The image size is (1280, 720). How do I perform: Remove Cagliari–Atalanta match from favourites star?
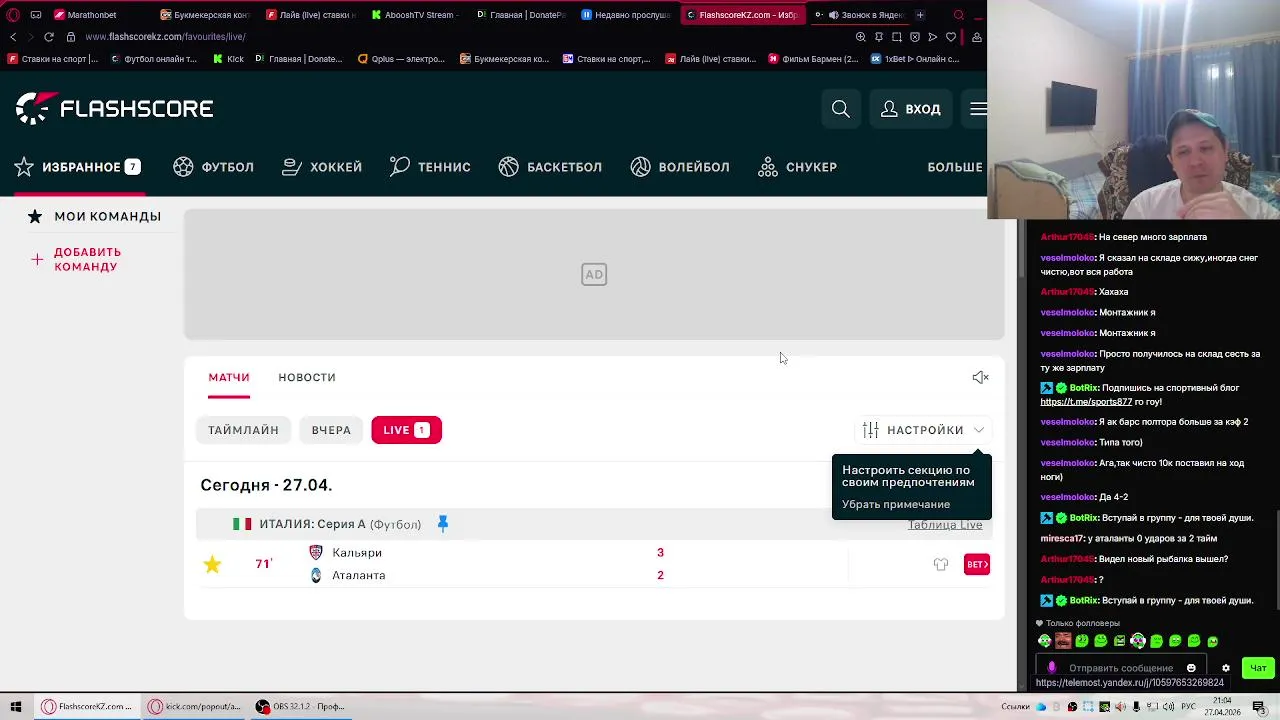click(x=212, y=564)
